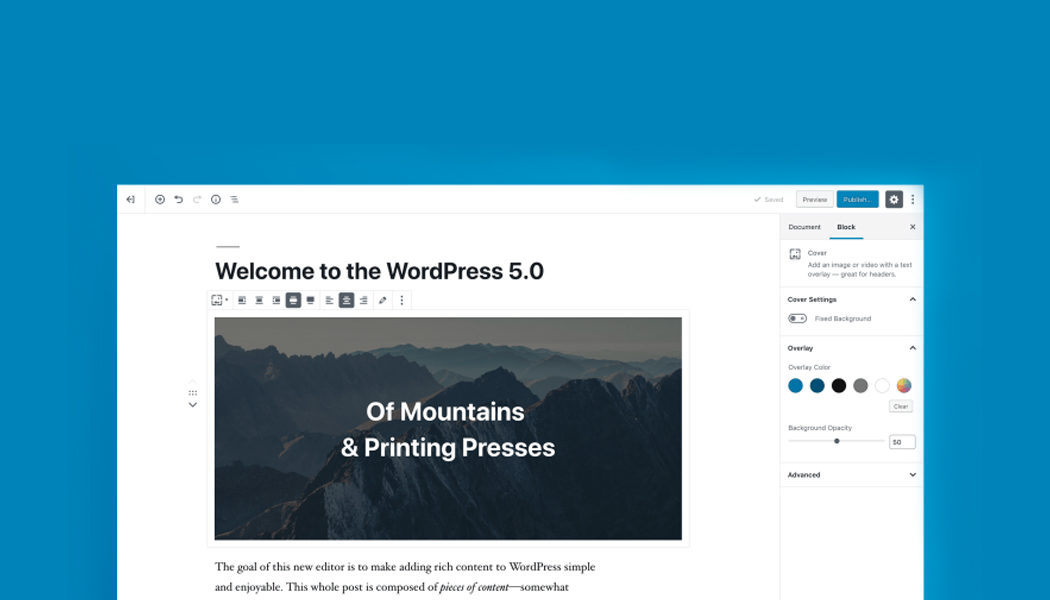Image resolution: width=1050 pixels, height=600 pixels.
Task: Switch to the Block tab
Action: [846, 227]
